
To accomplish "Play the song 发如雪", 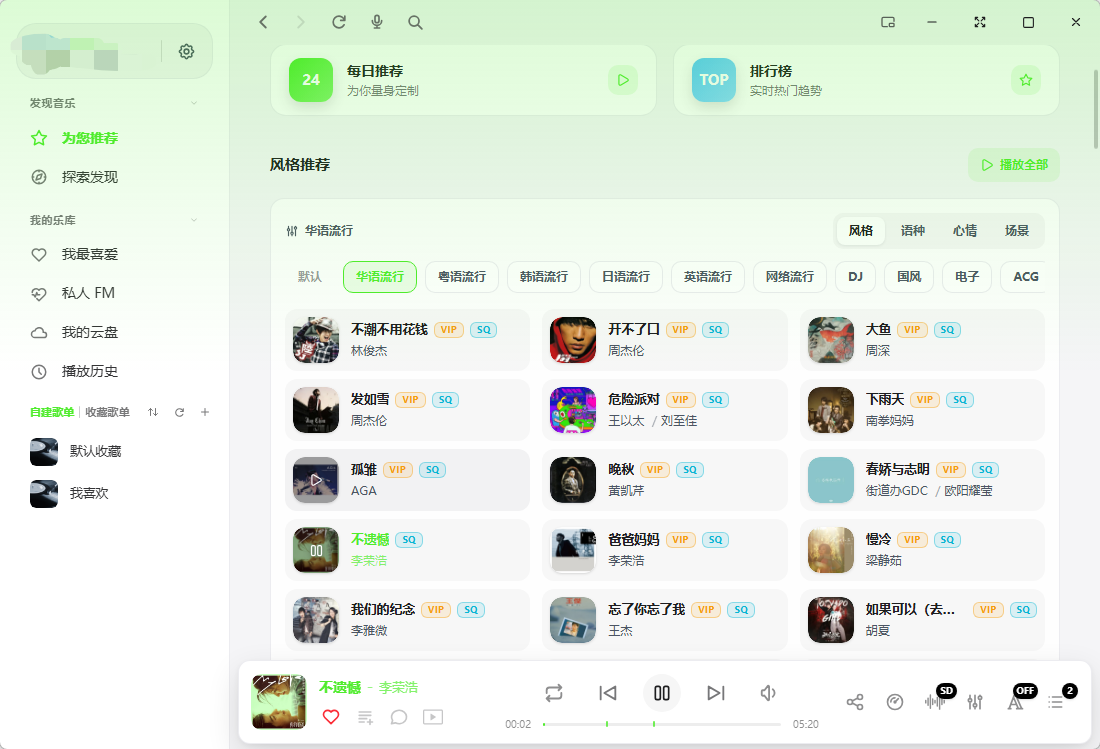I will [407, 410].
